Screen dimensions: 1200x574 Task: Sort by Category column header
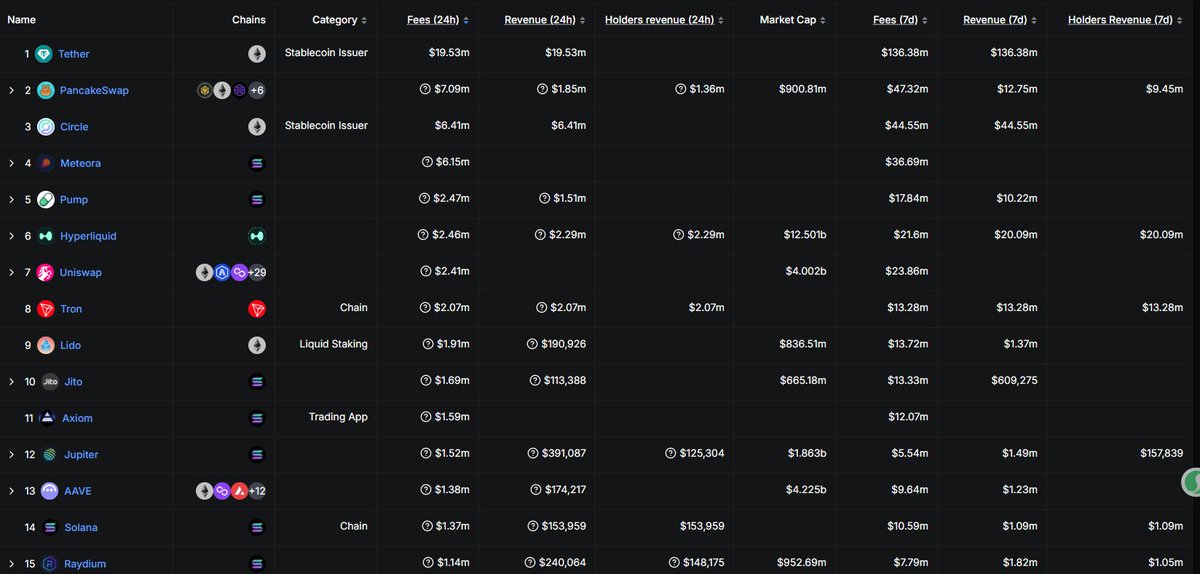click(339, 20)
